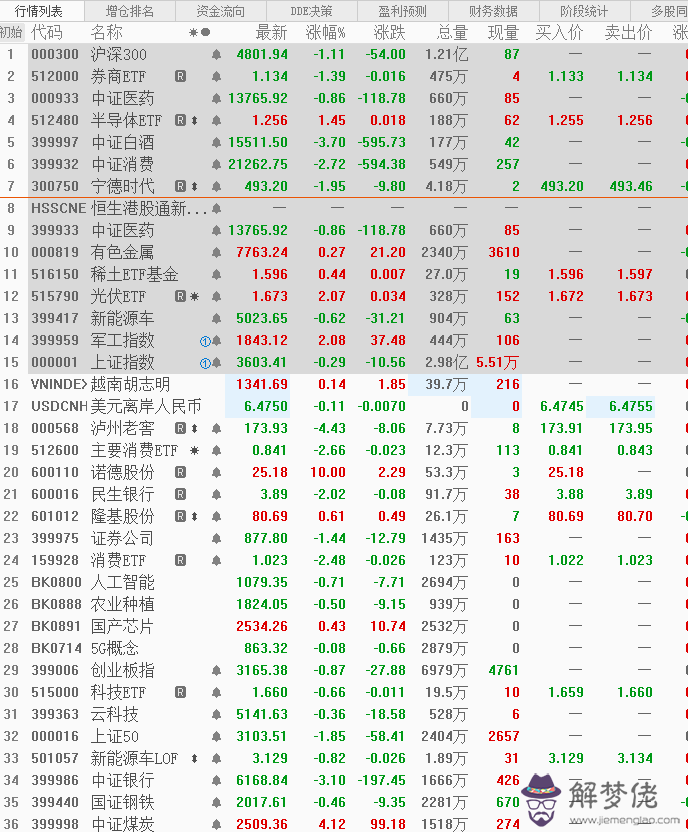Click the R margin icon for 消费ETF
Image resolution: width=688 pixels, height=832 pixels.
[180, 560]
